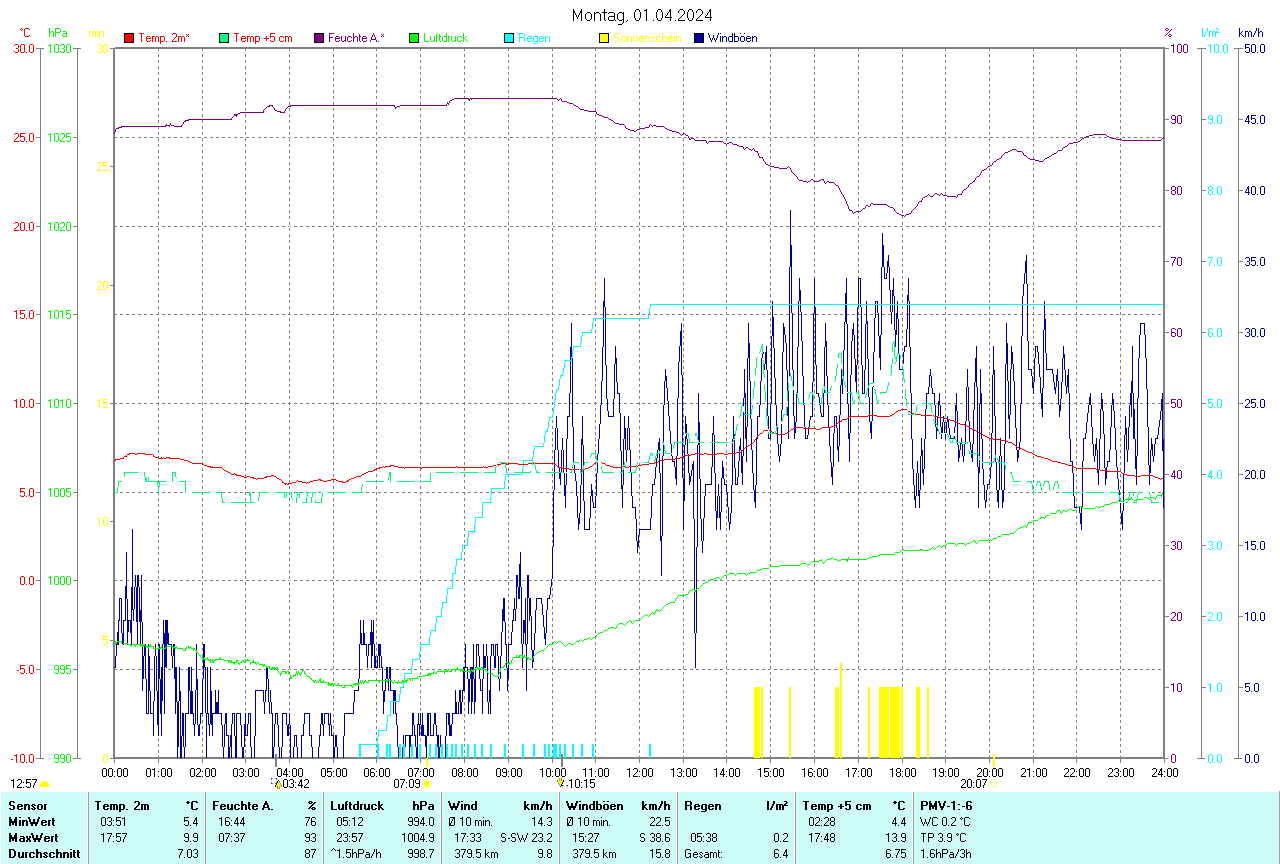Screen dimensions: 1280x864
Task: Click the 'Luftdruck' column header in table
Action: click(x=357, y=806)
